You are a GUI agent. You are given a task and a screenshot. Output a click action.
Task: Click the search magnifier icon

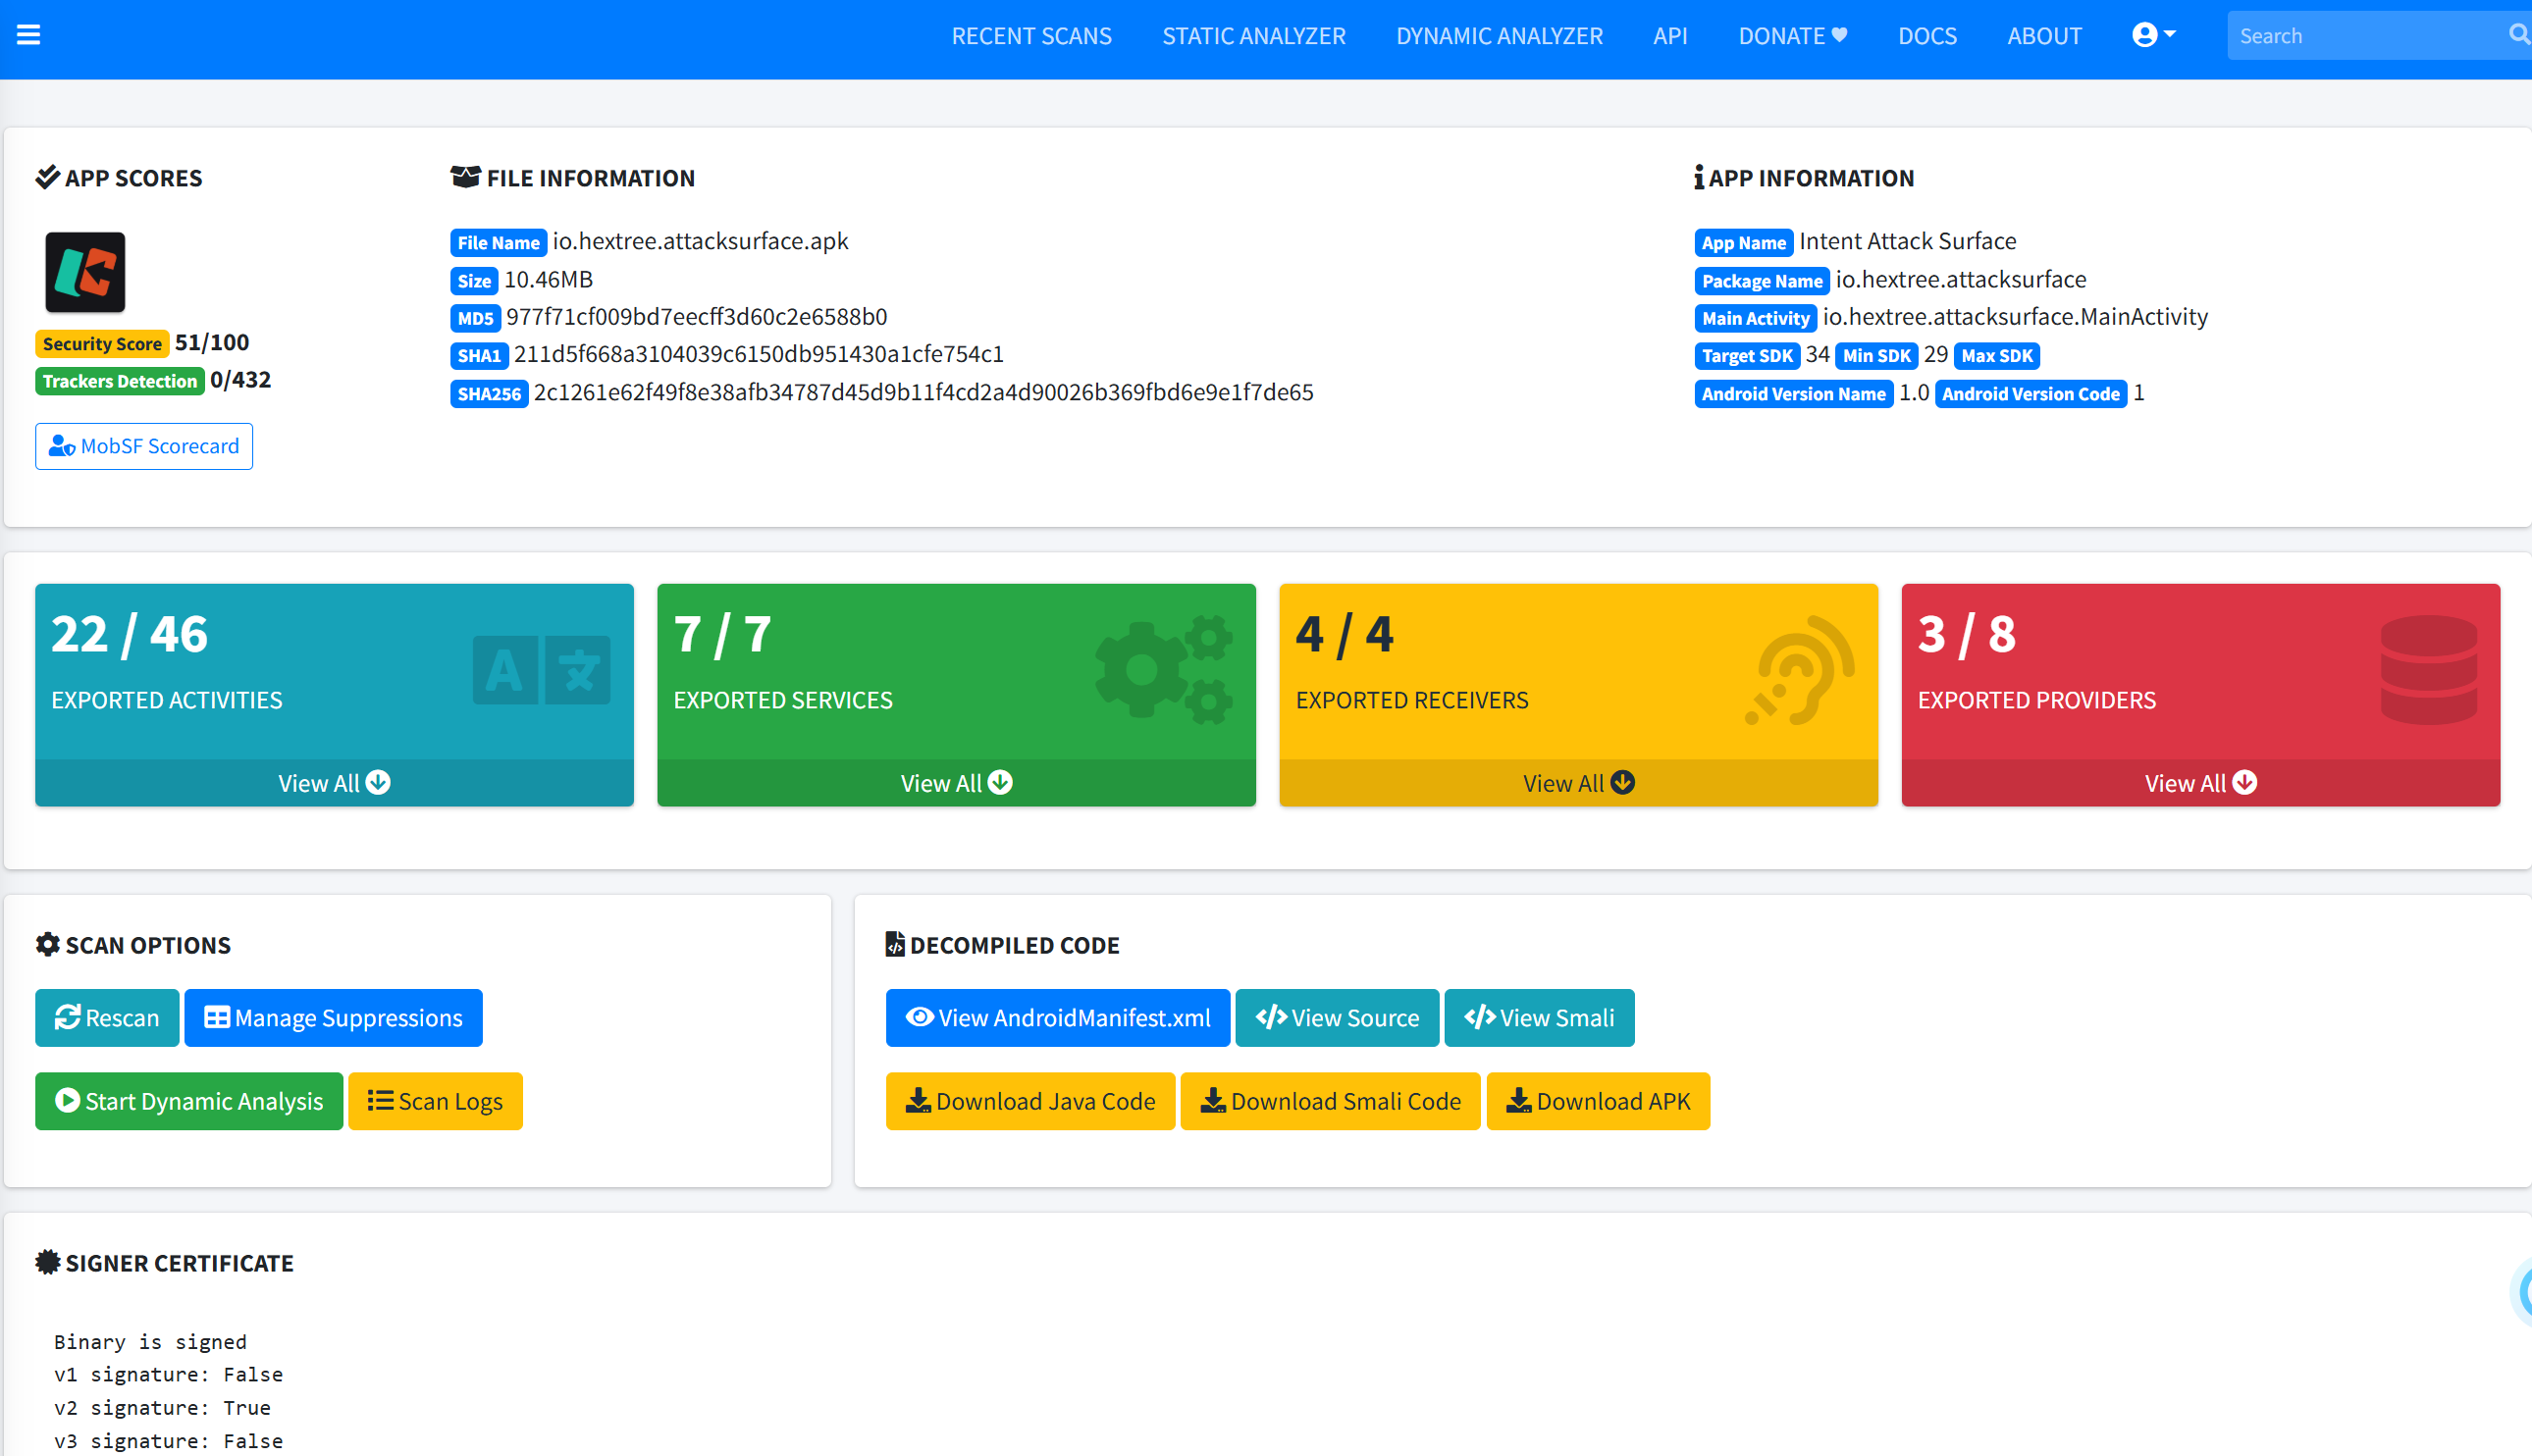pyautogui.click(x=2518, y=35)
